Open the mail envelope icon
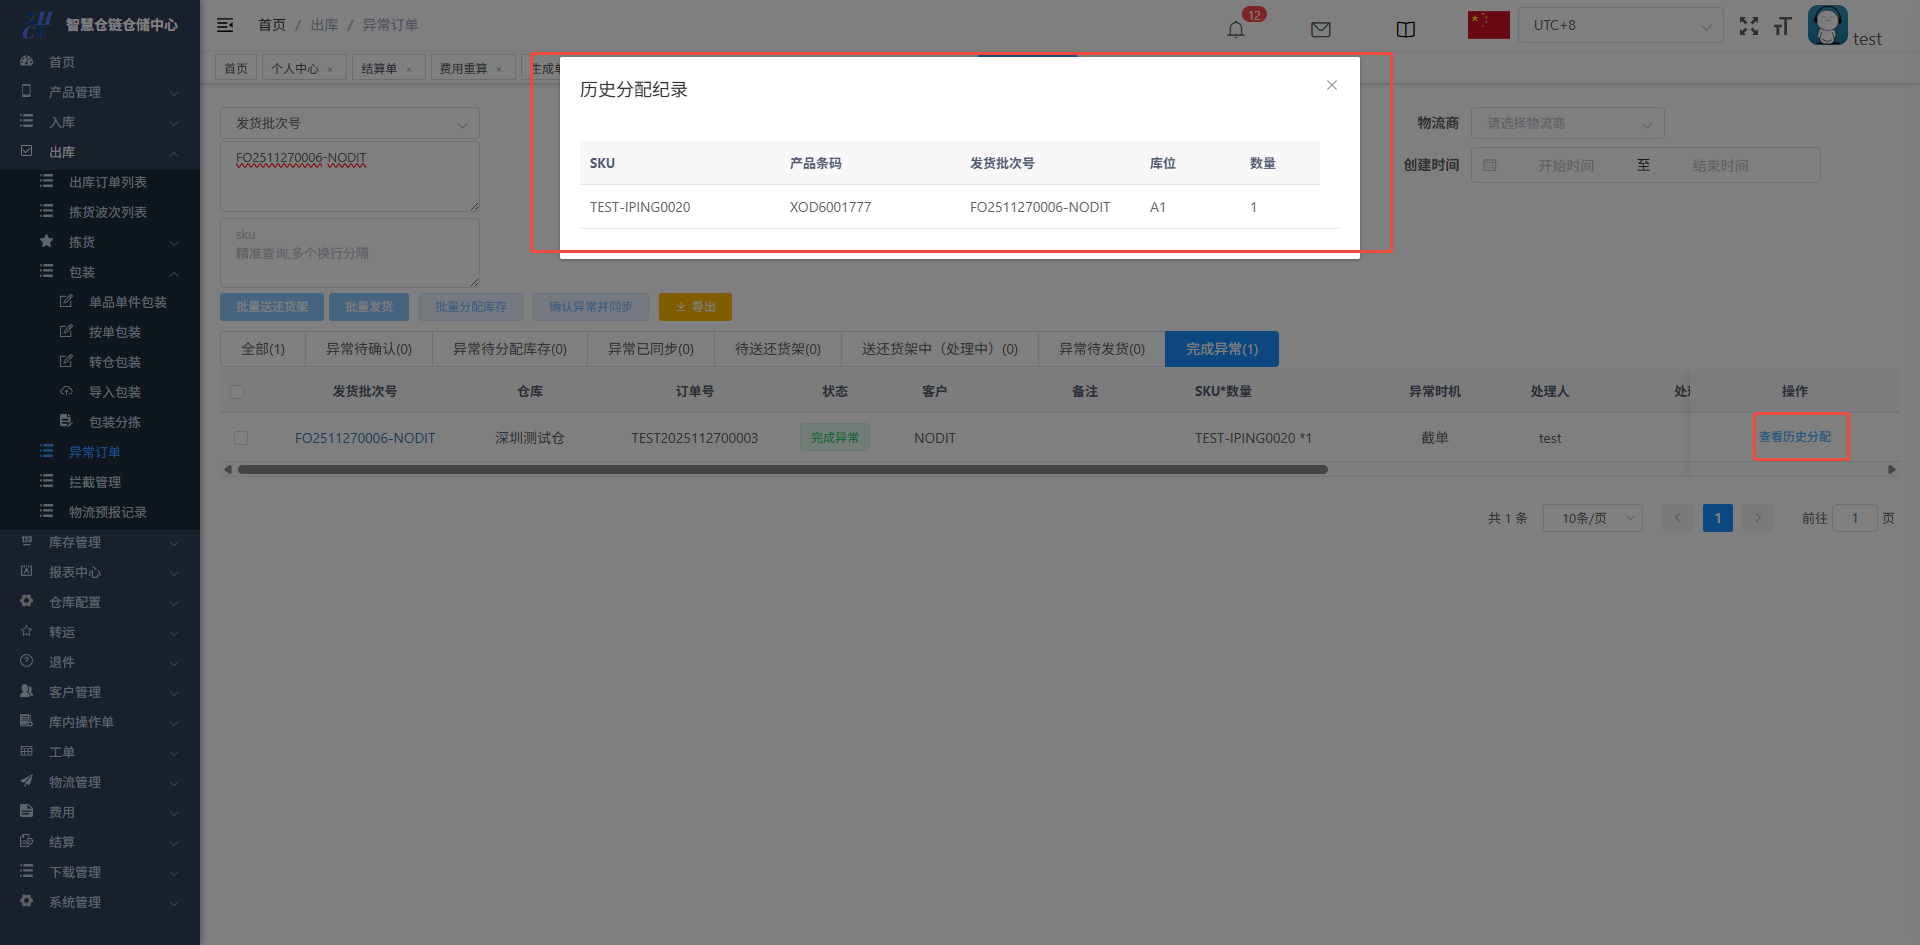Image resolution: width=1920 pixels, height=945 pixels. [1320, 29]
